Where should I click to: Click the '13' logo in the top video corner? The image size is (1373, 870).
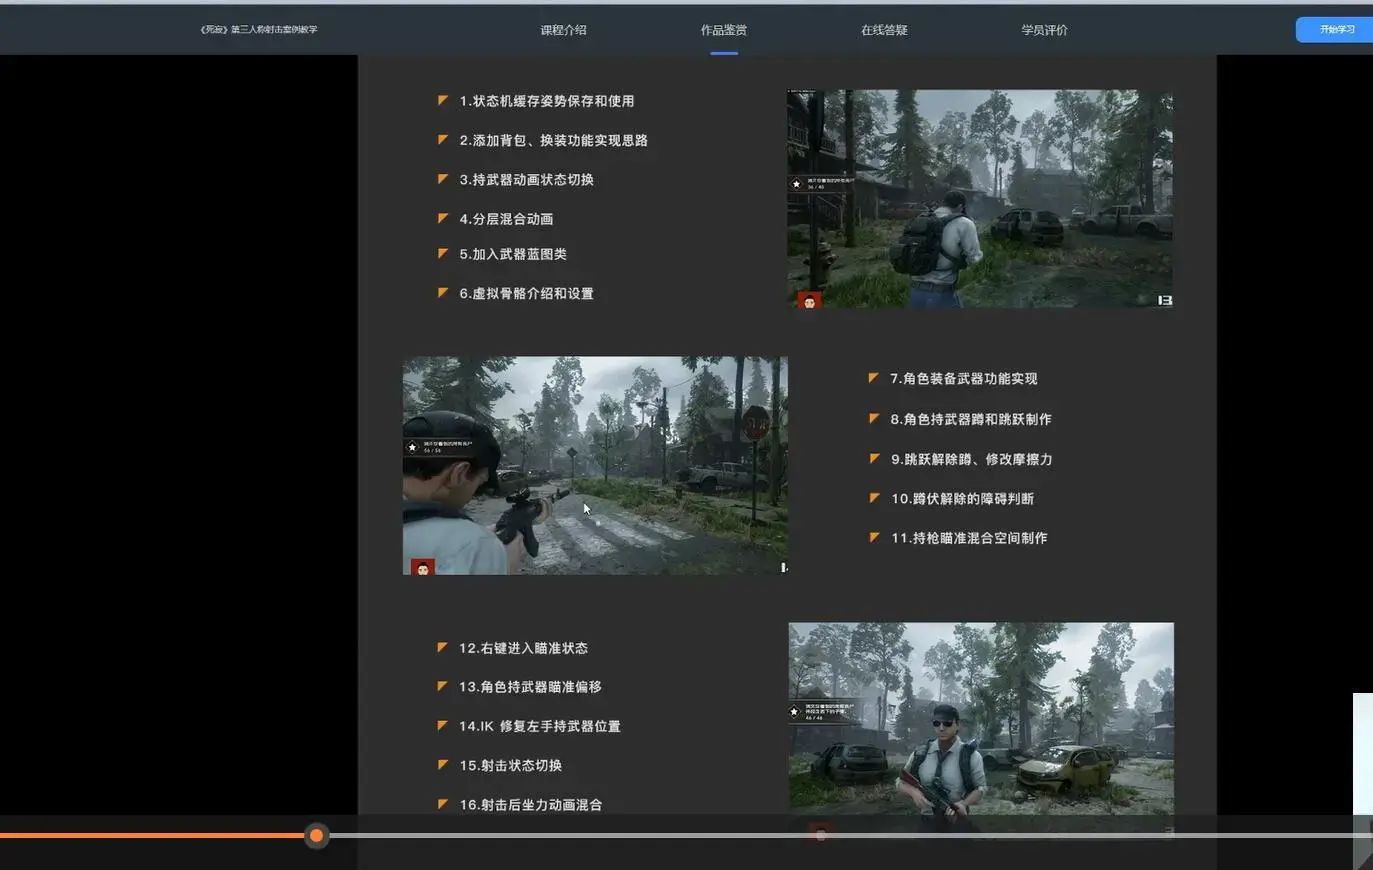pos(1160,299)
